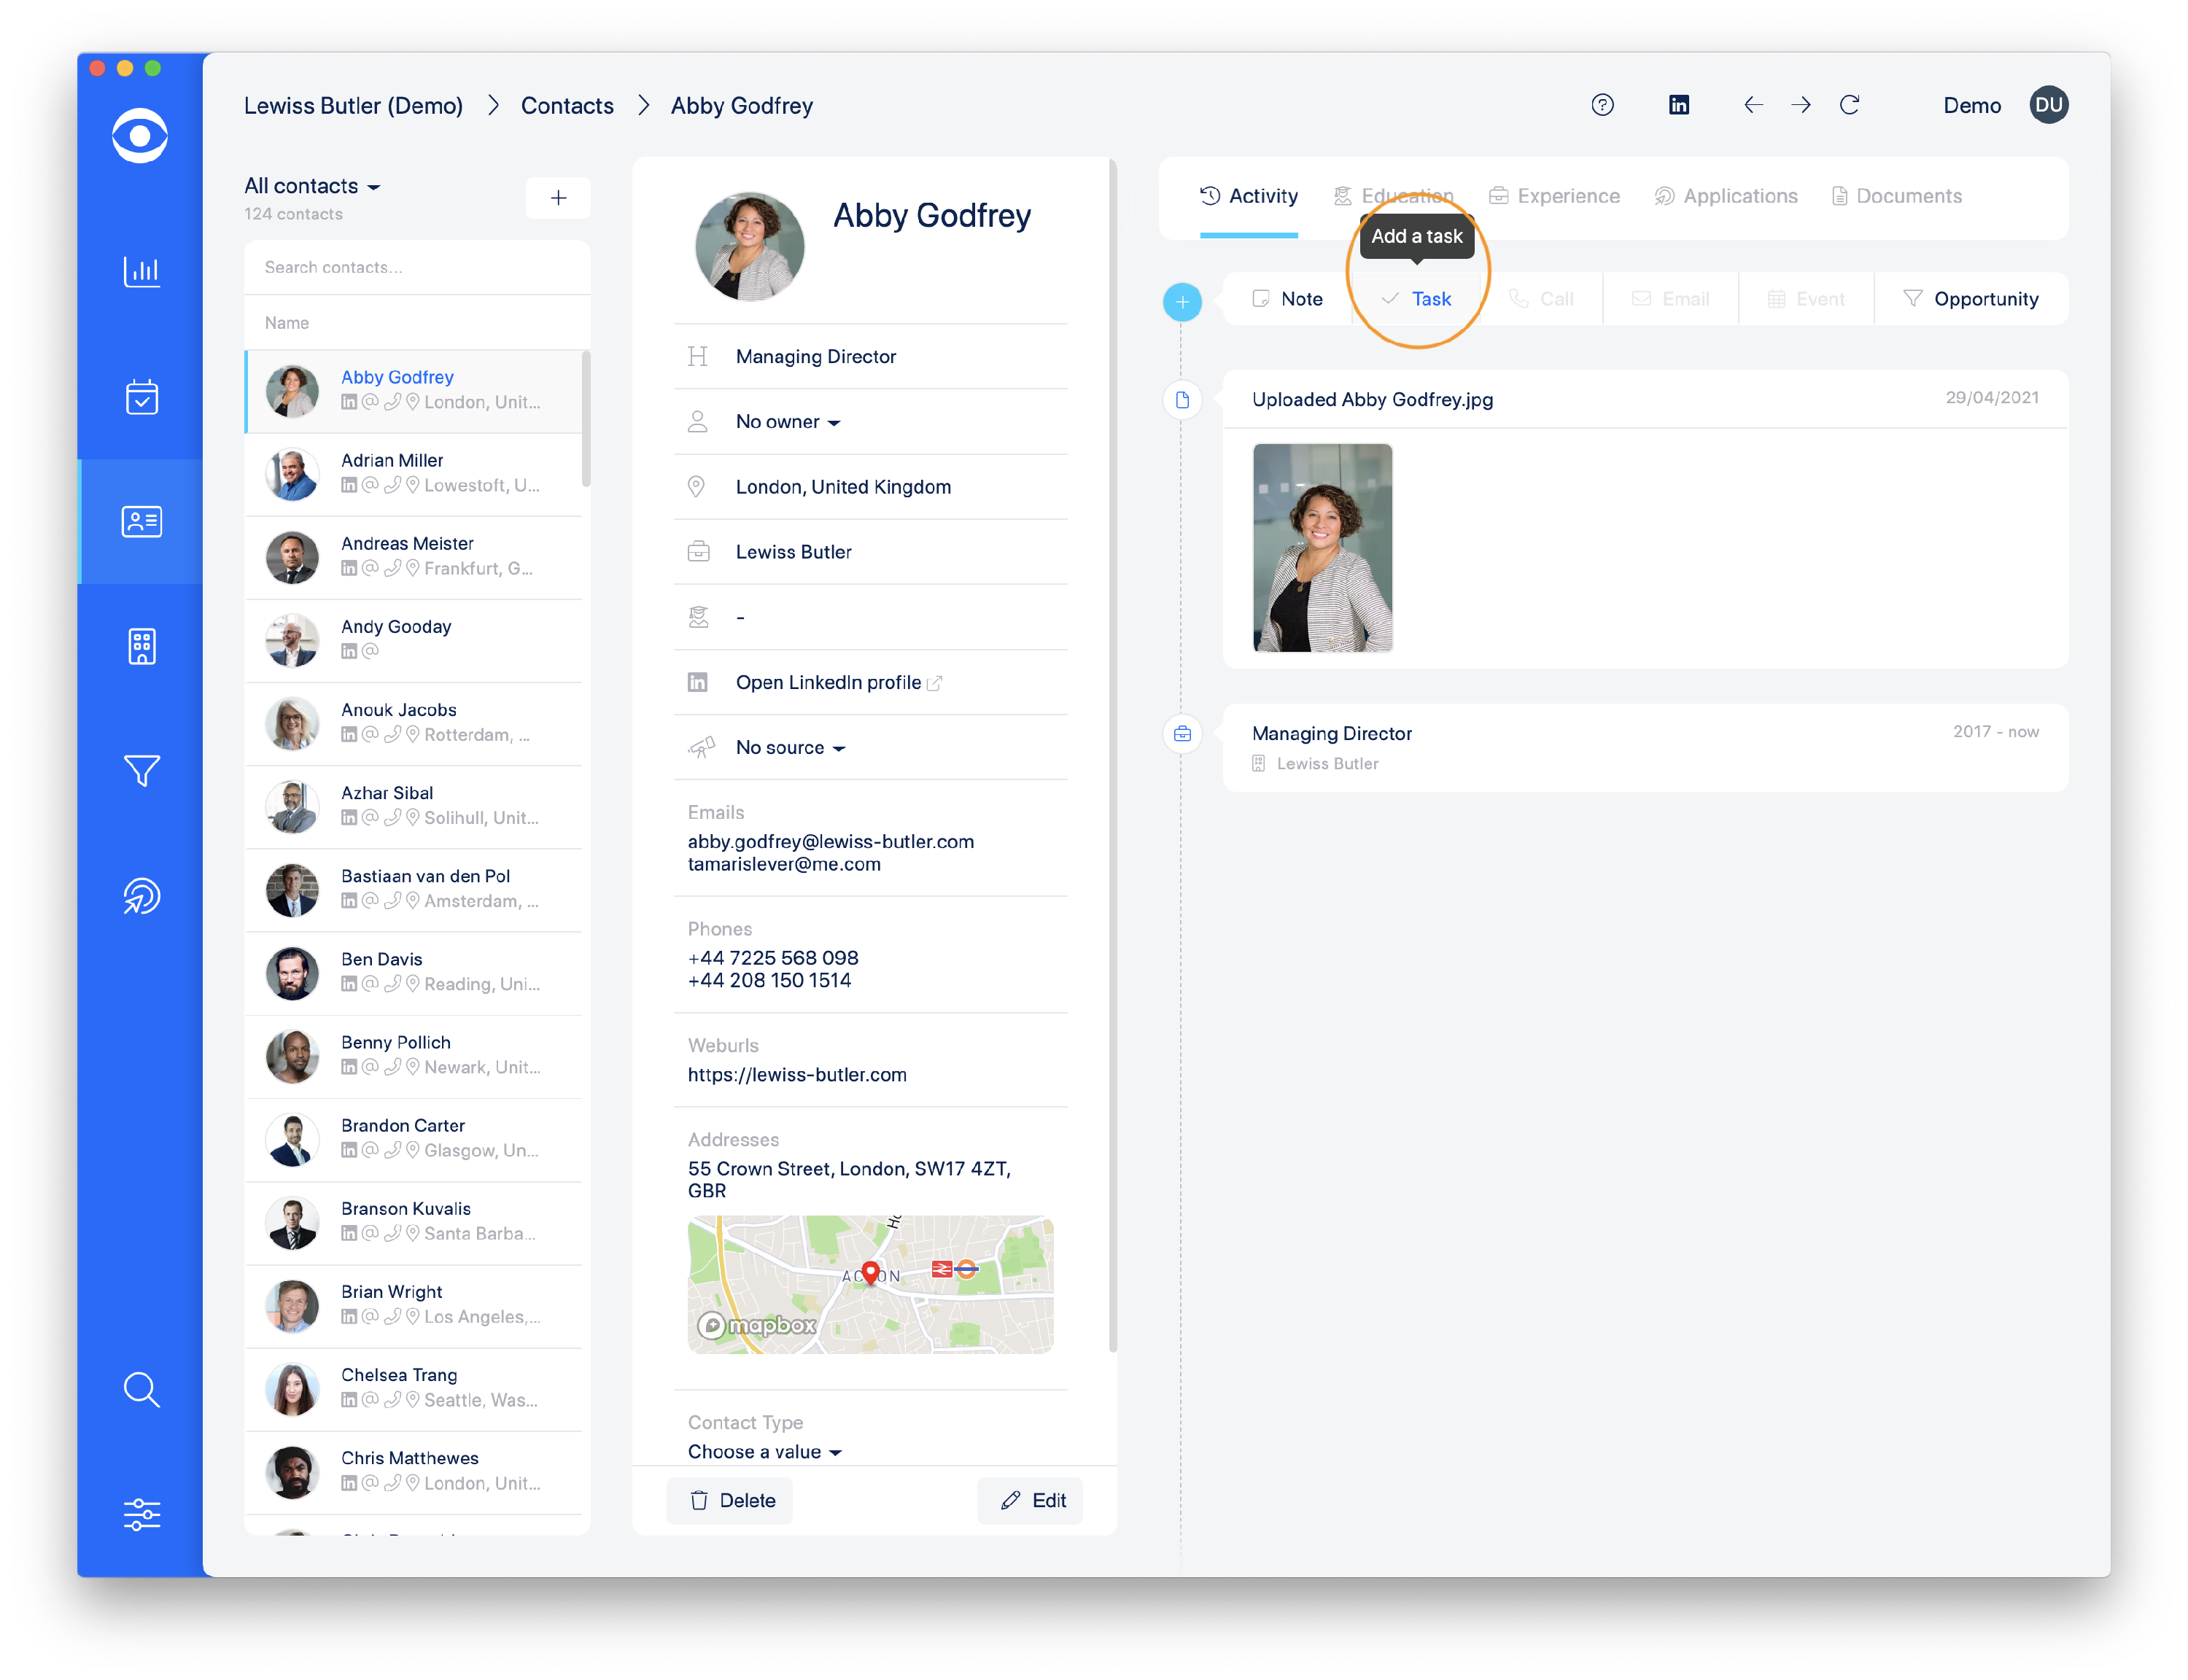2188x1680 pixels.
Task: Click the refresh icon in top bar
Action: pos(1849,105)
